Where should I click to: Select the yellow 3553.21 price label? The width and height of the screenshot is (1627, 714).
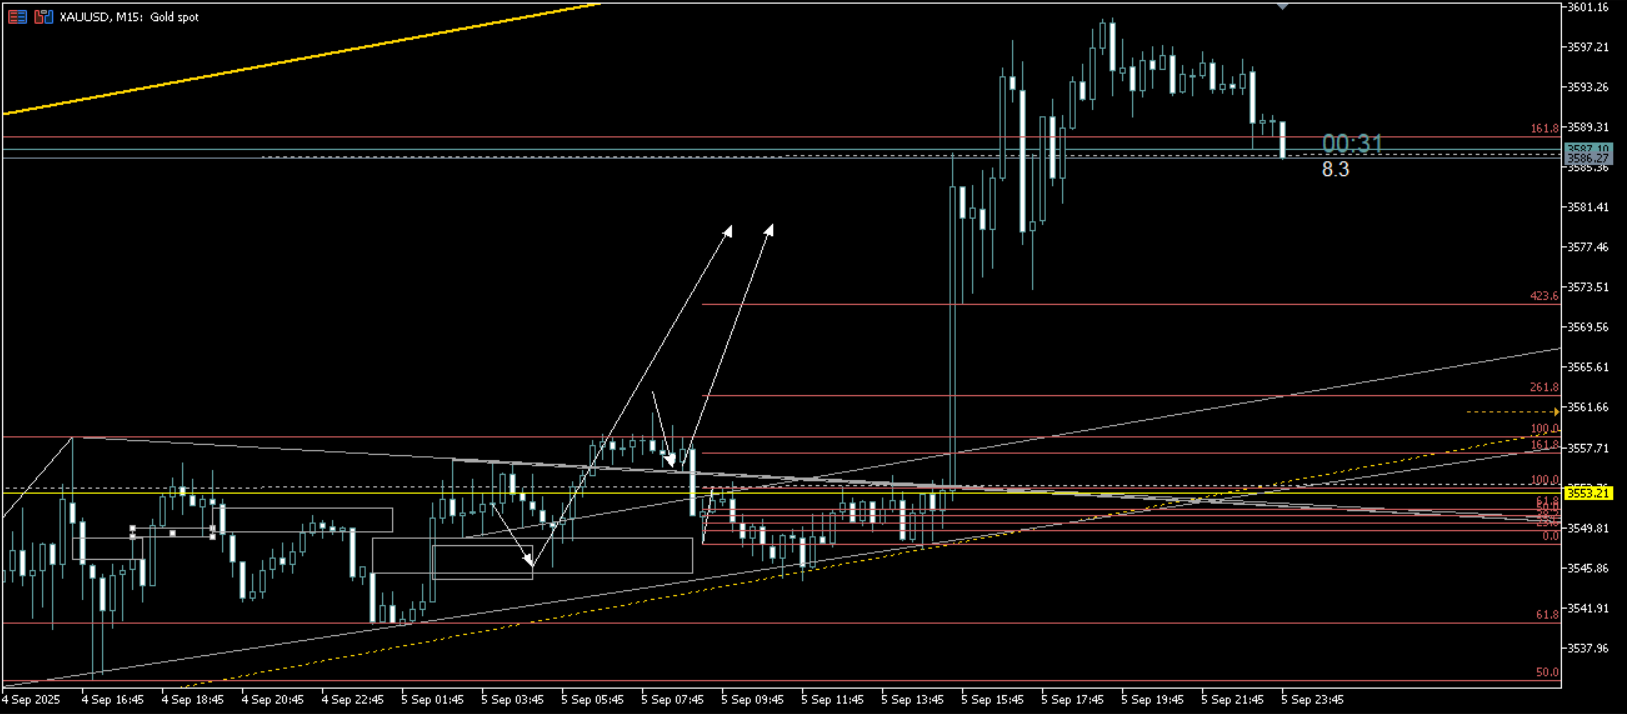(x=1587, y=493)
